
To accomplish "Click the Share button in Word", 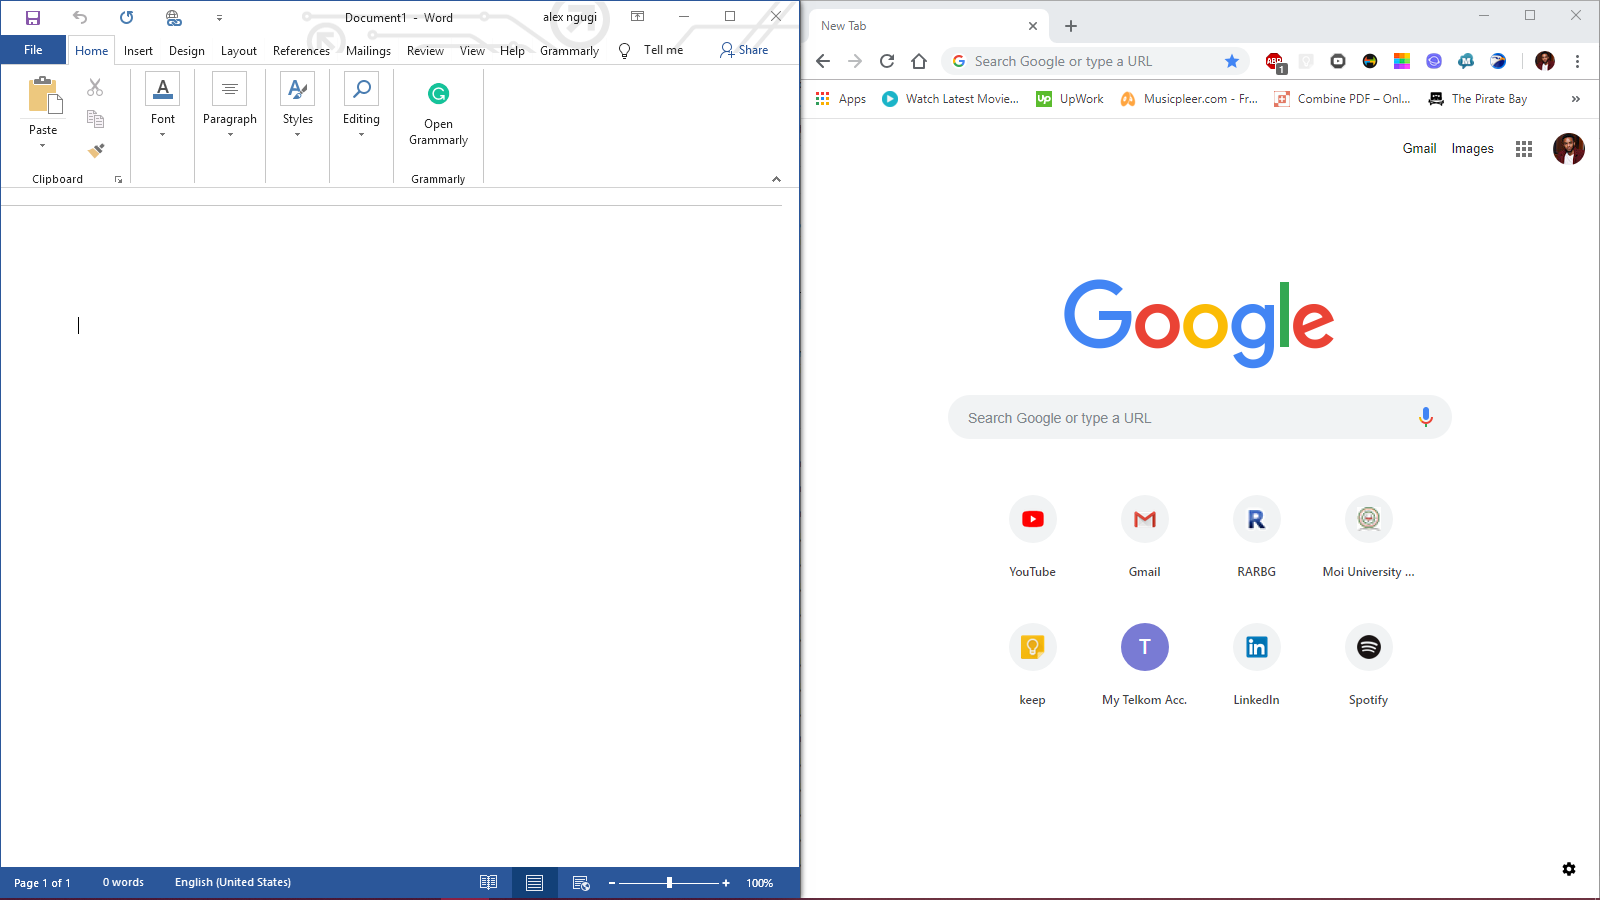I will [744, 50].
